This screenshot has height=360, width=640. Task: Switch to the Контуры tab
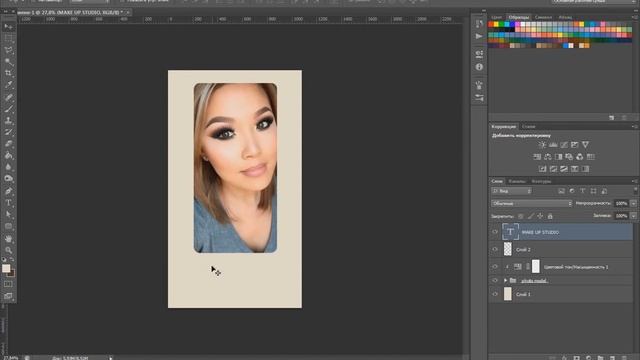541,181
